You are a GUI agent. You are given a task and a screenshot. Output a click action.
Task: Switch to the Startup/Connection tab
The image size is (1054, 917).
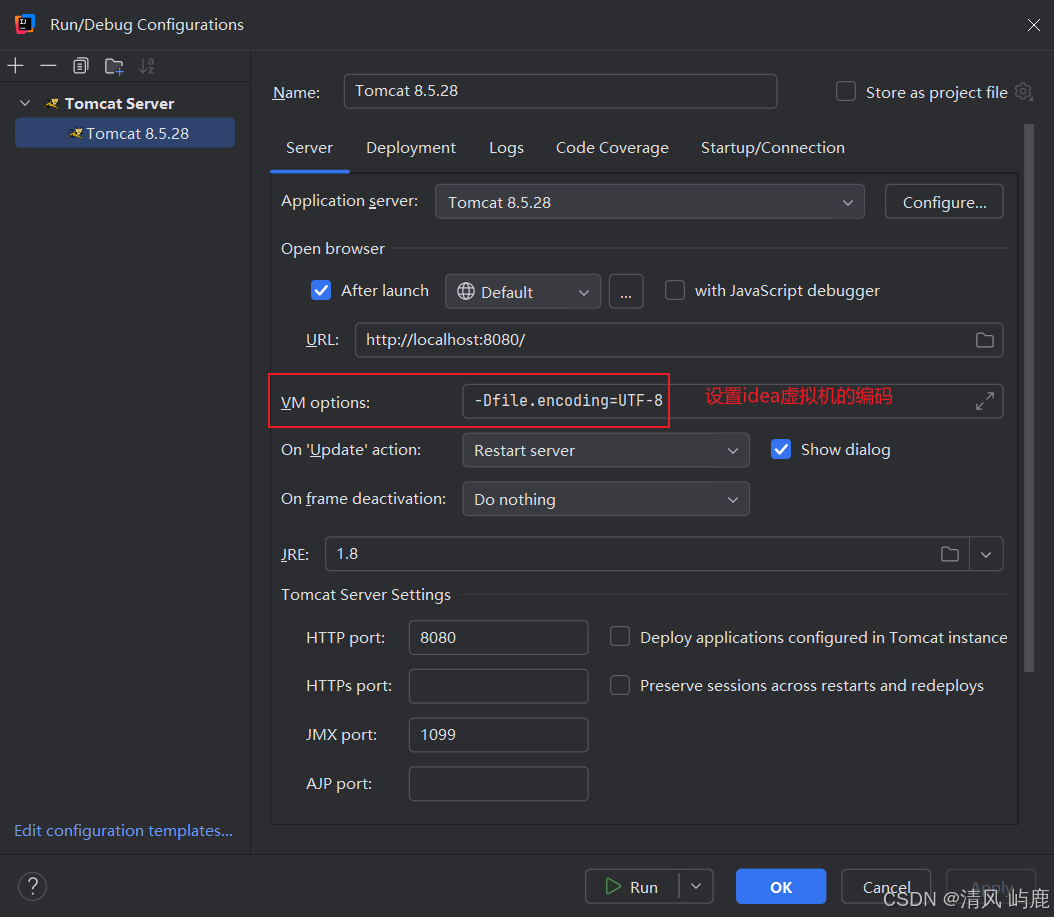point(773,148)
